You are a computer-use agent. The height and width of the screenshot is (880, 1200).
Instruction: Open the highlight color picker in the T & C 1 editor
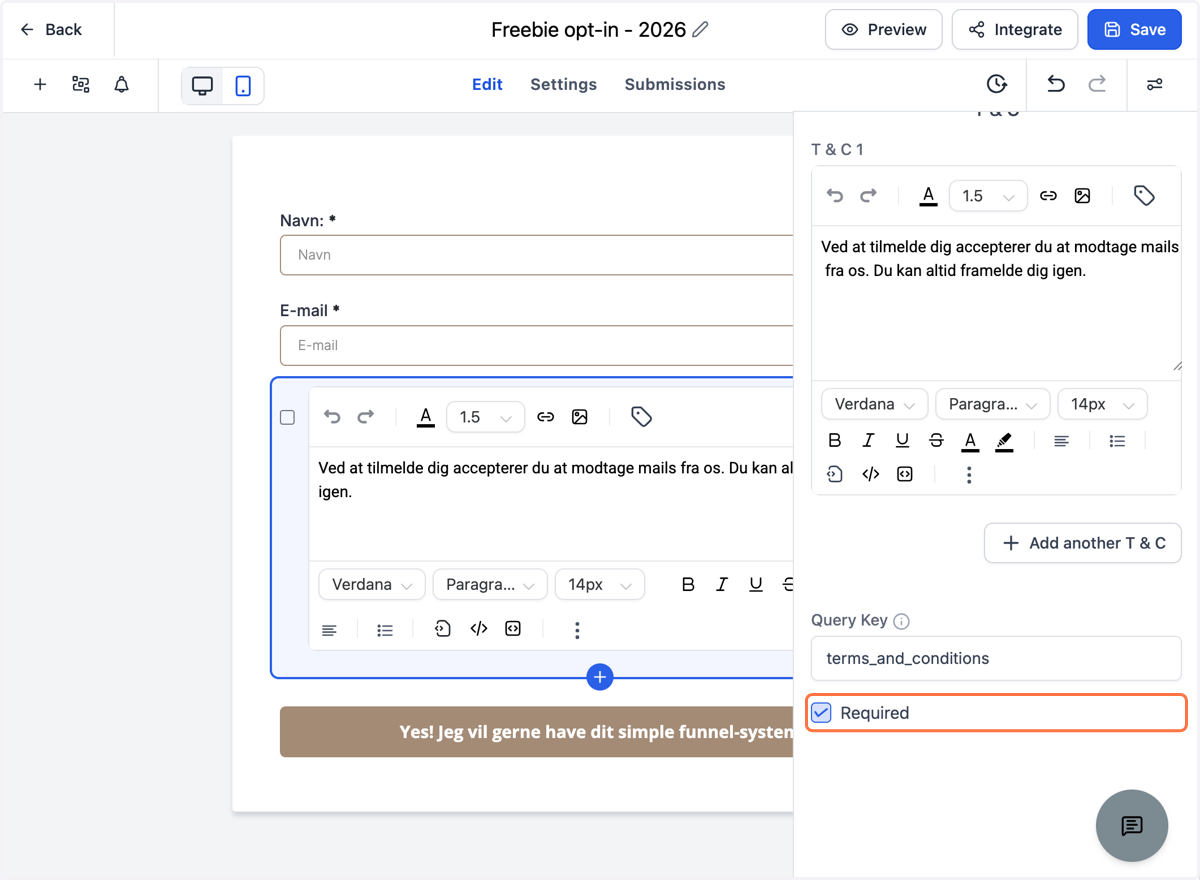tap(1004, 441)
